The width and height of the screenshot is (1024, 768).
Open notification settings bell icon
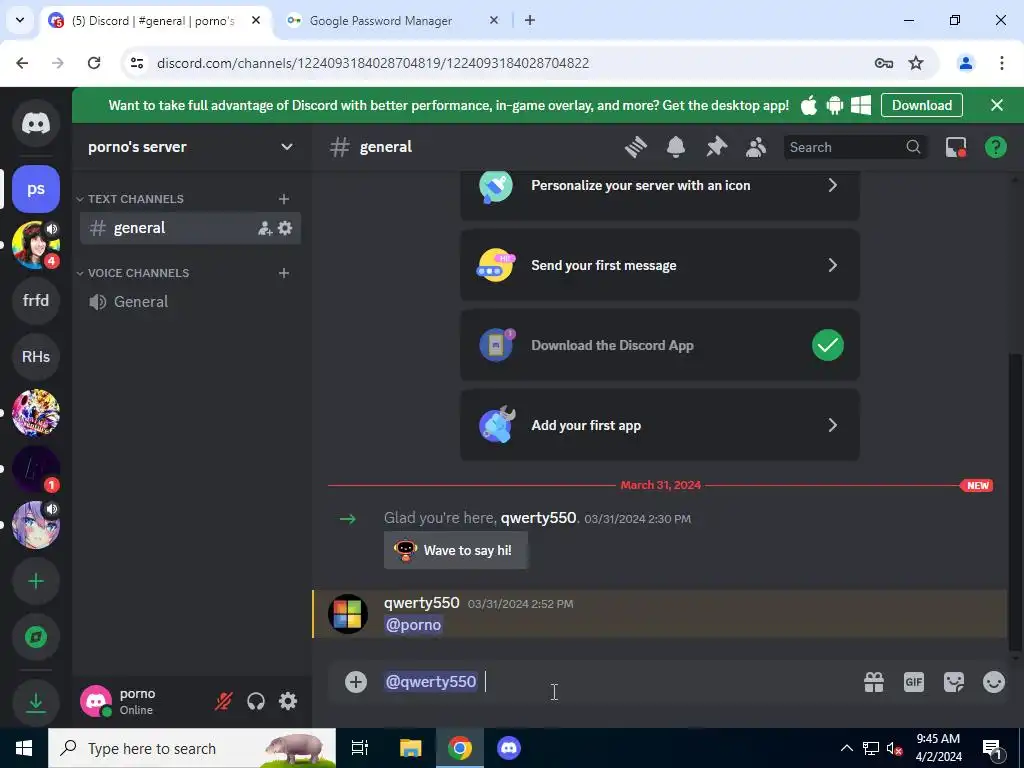tap(676, 147)
